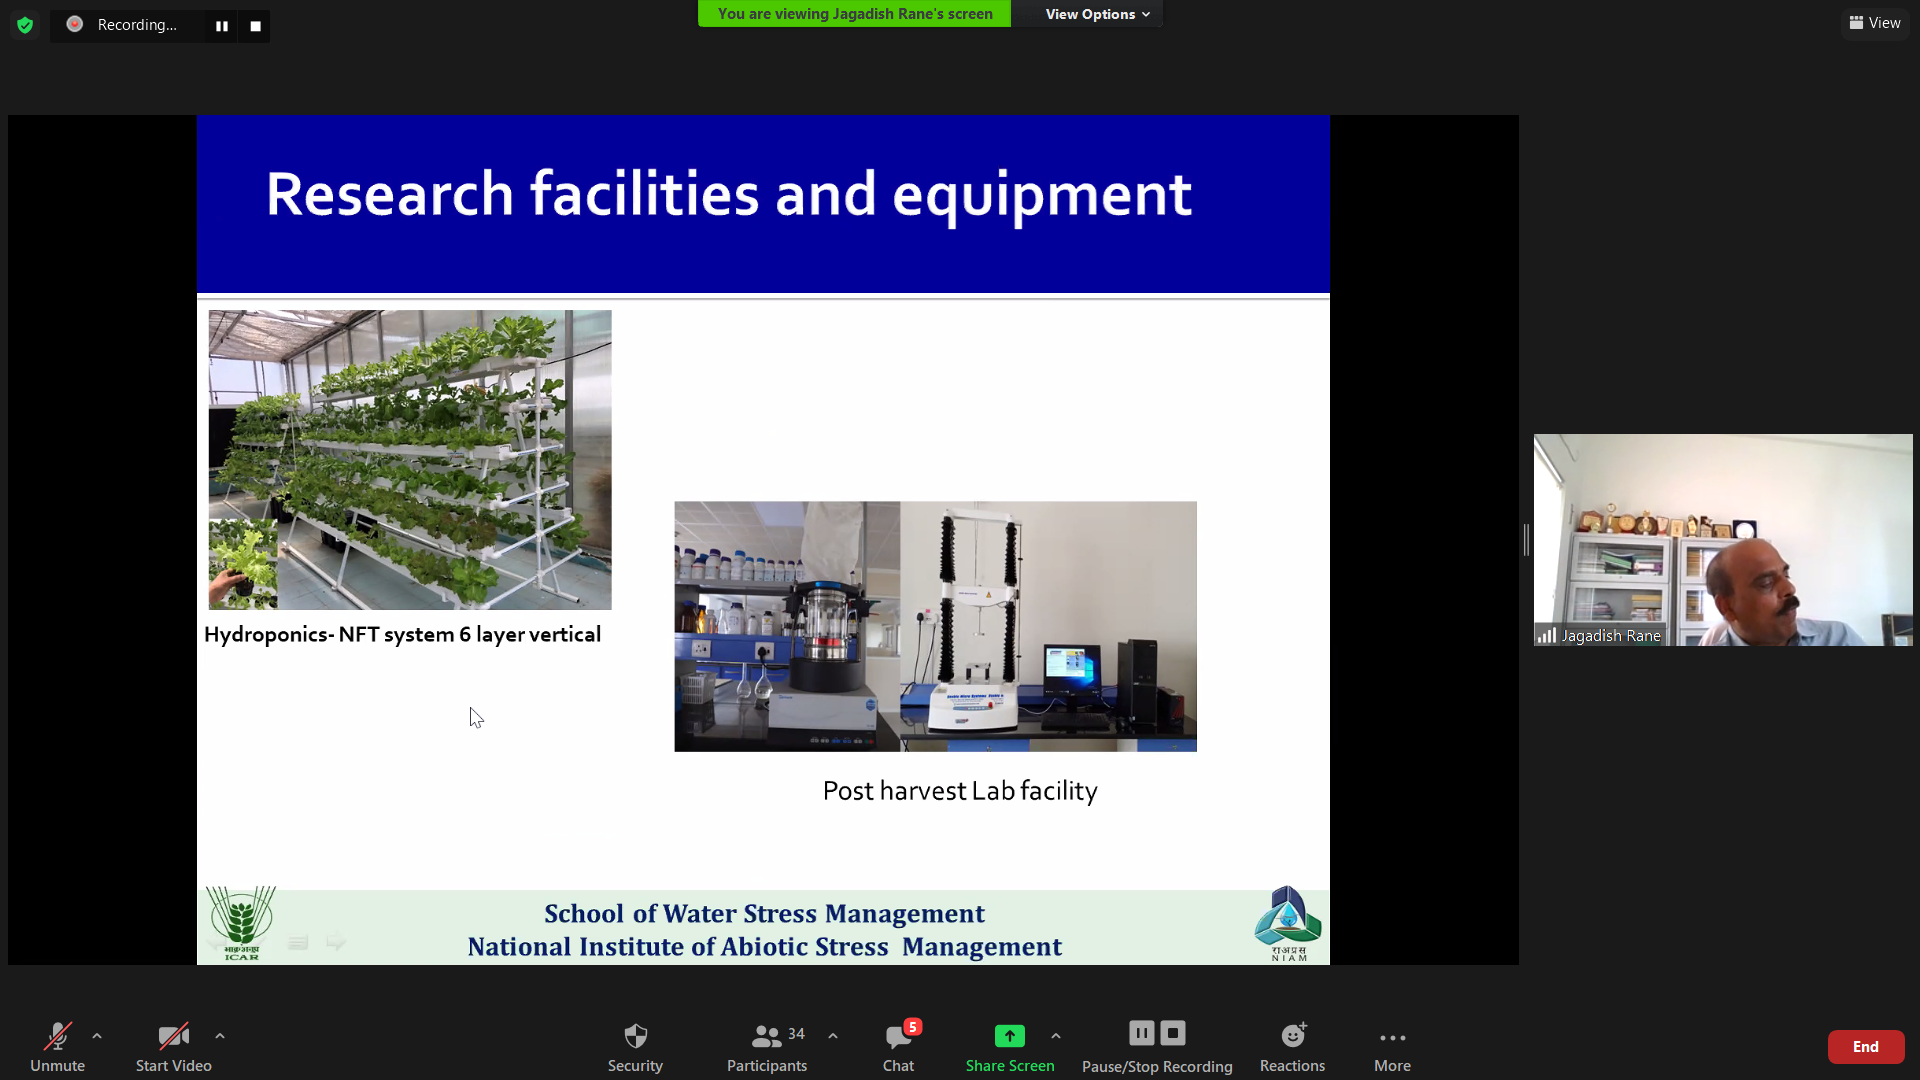Unmute the microphone
This screenshot has width=1920, height=1080.
(57, 1045)
